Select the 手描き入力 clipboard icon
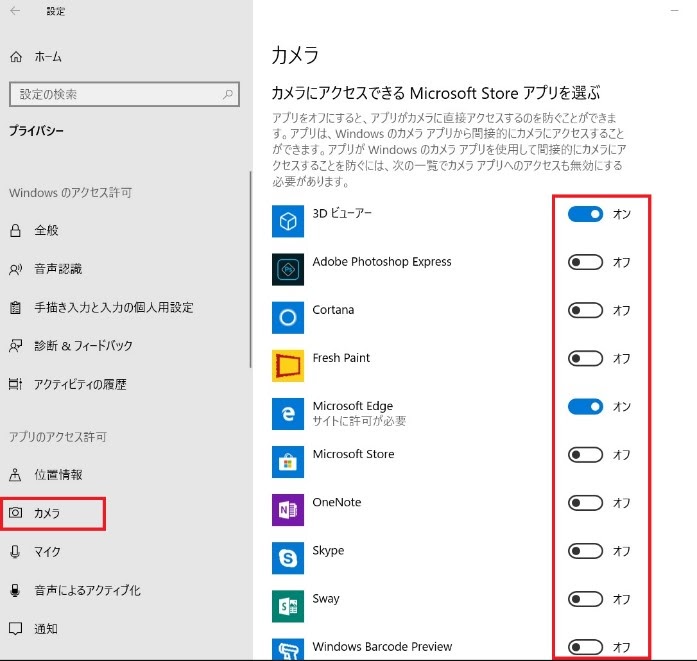The image size is (697, 661). 16,307
